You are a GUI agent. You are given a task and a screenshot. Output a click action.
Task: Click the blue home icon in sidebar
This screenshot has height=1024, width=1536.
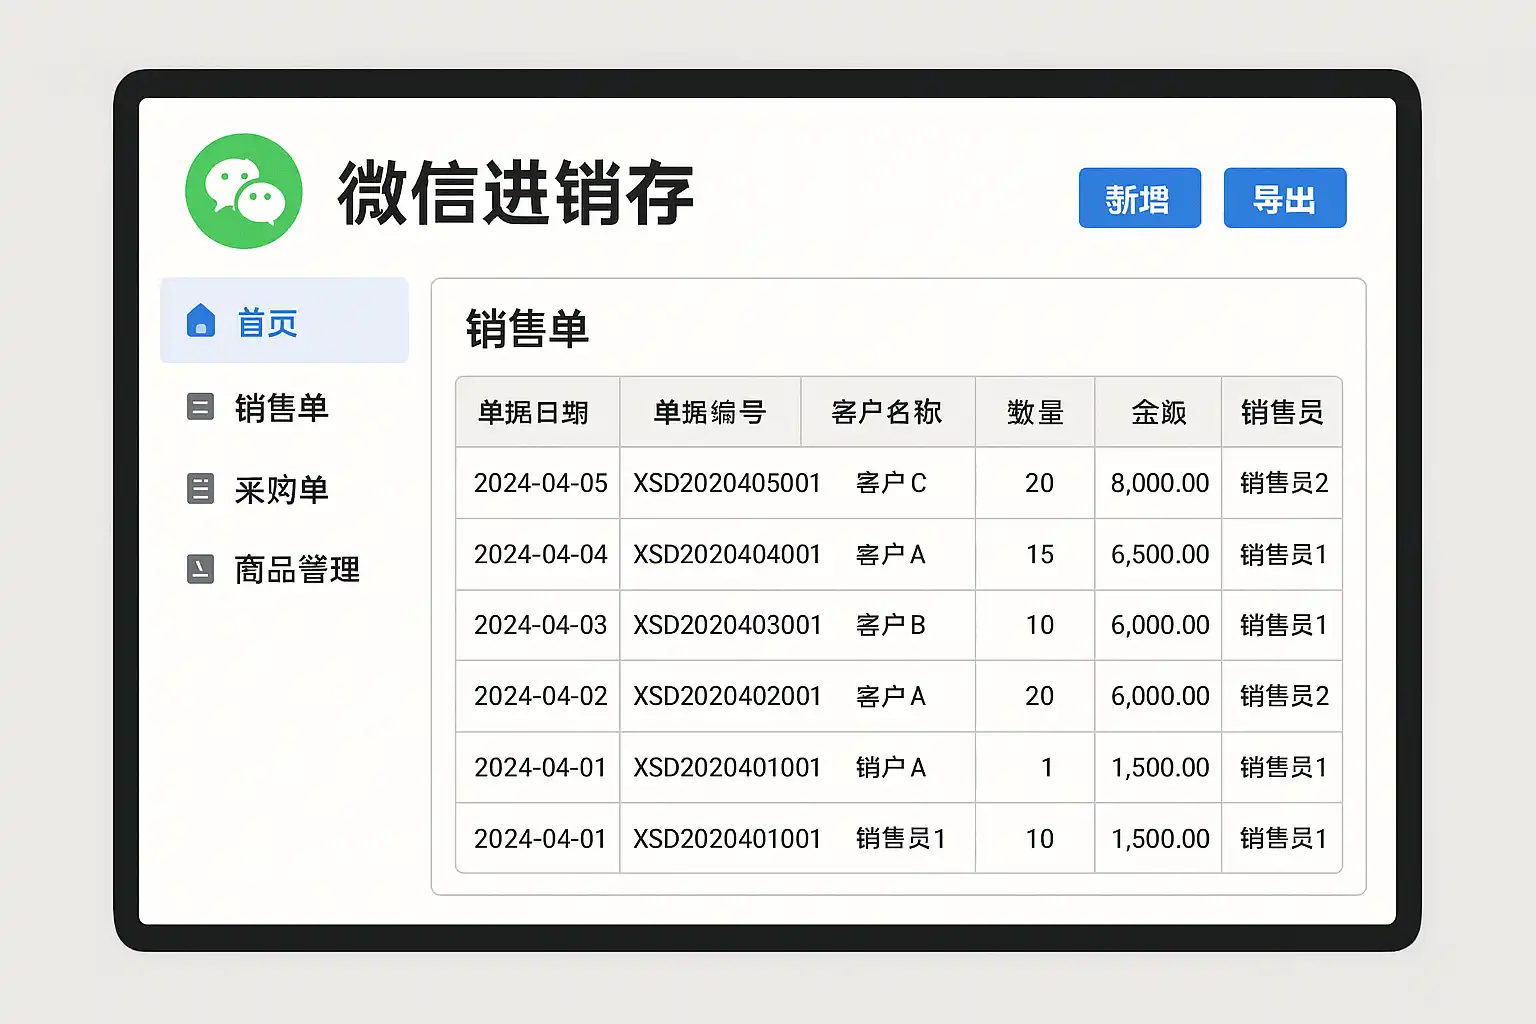pos(201,321)
